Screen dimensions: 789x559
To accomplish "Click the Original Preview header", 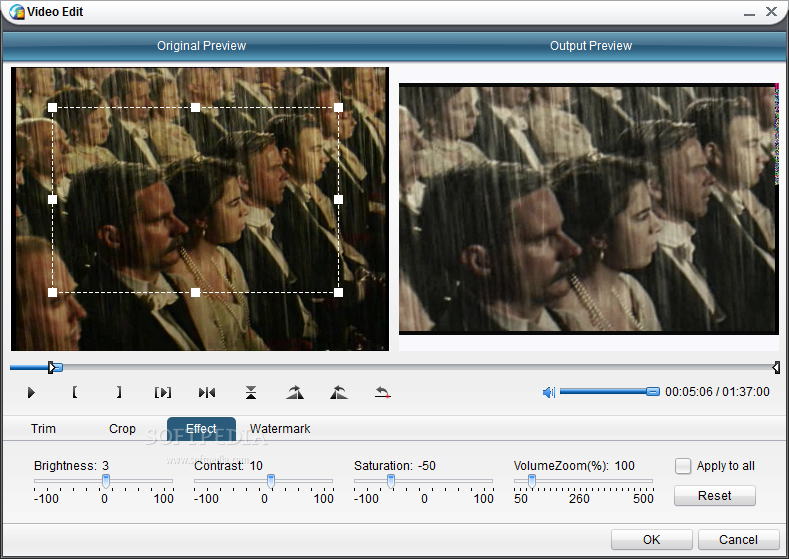I will (x=201, y=46).
